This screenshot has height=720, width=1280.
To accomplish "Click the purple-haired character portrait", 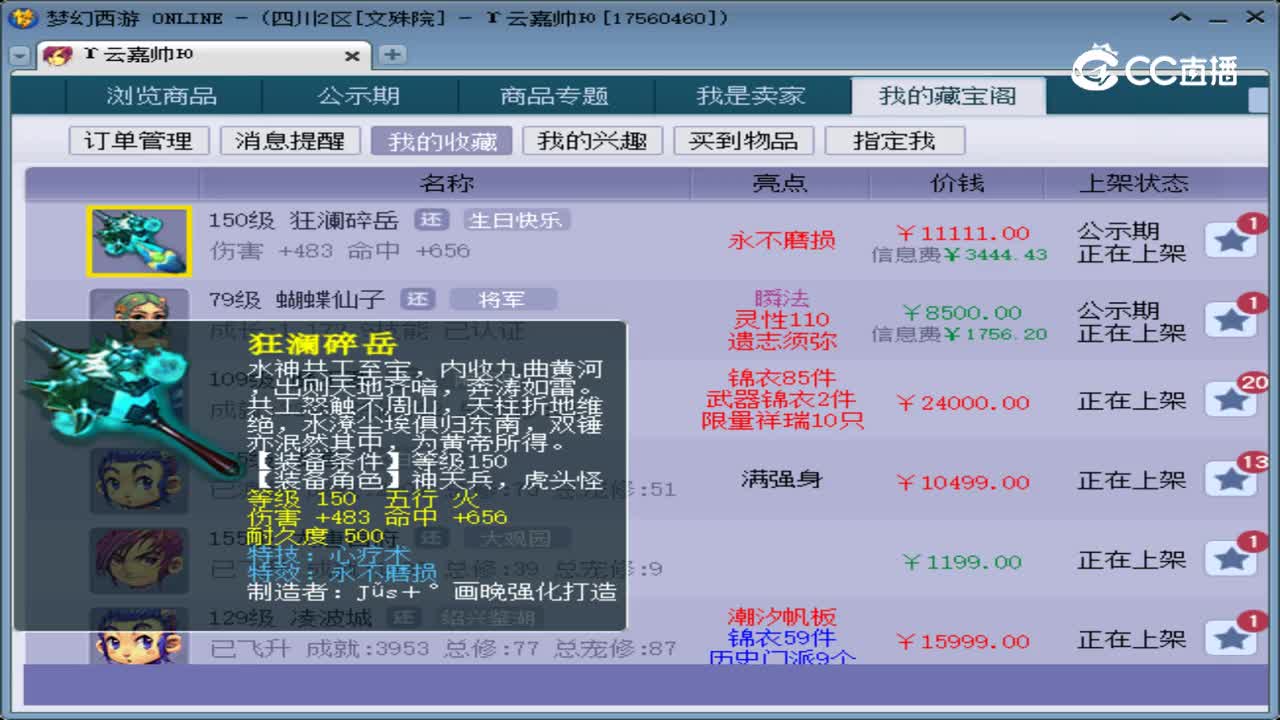I will [x=138, y=561].
